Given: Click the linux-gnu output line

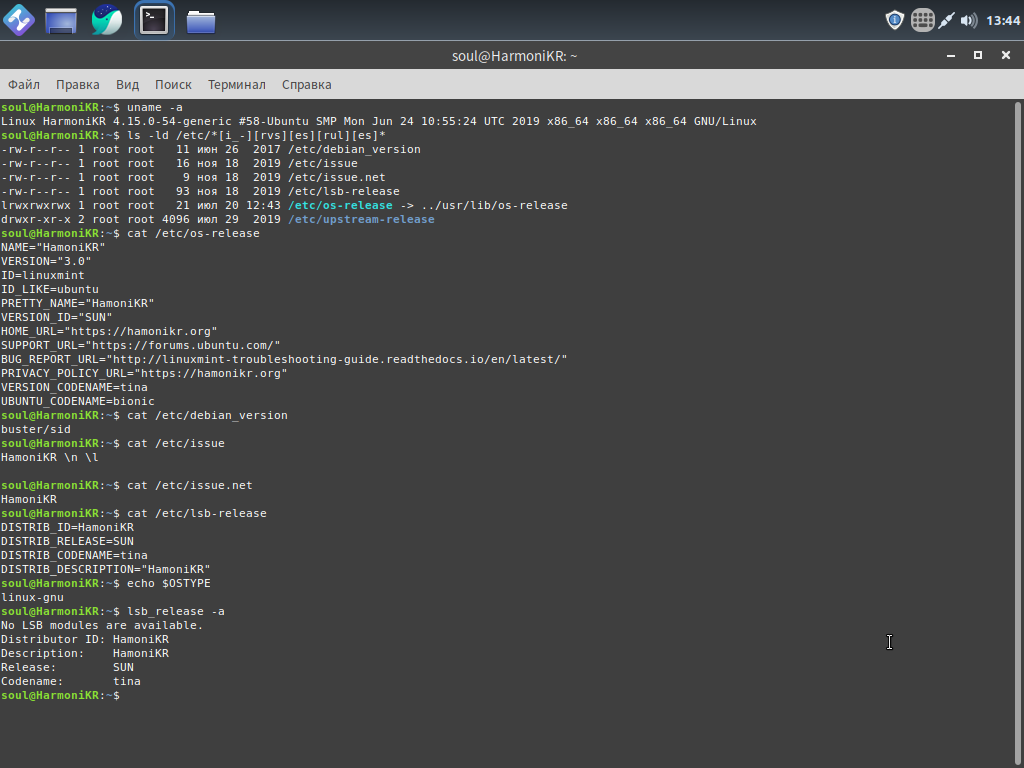Looking at the screenshot, I should pyautogui.click(x=32, y=598).
